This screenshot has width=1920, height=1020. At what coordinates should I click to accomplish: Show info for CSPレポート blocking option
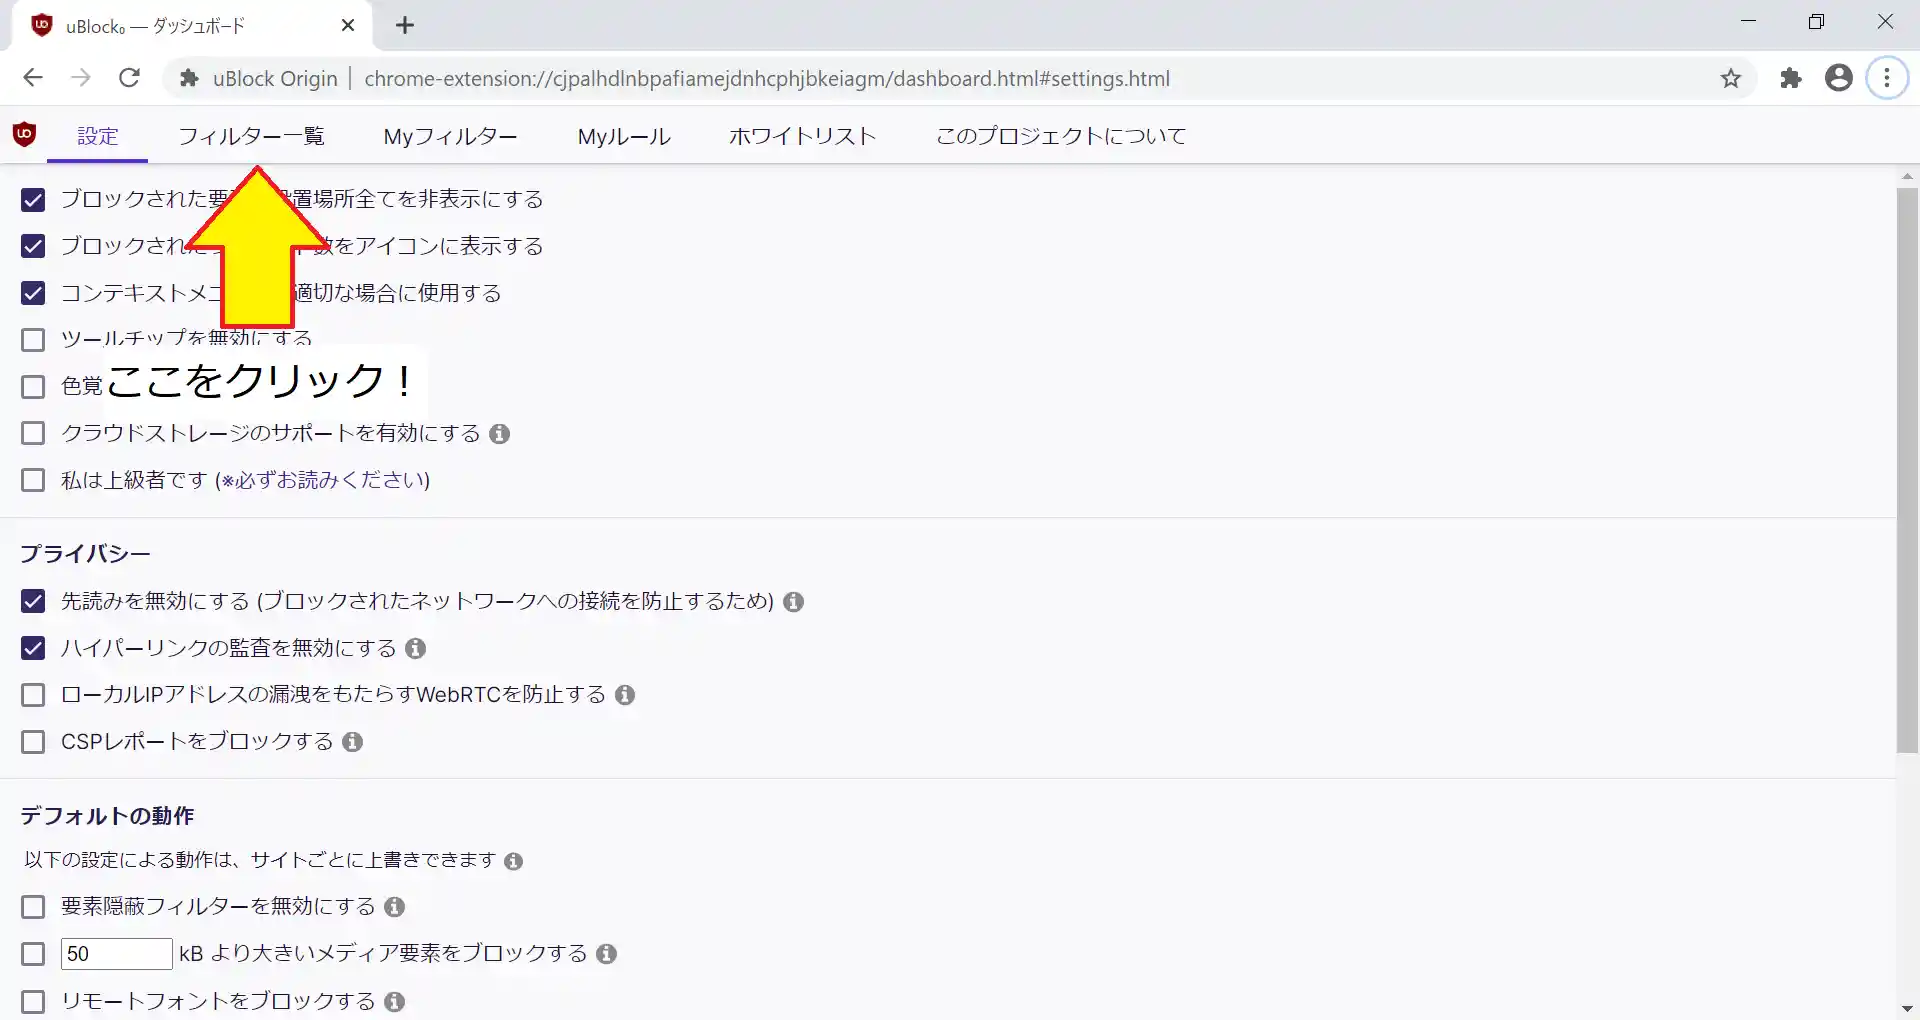tap(352, 742)
